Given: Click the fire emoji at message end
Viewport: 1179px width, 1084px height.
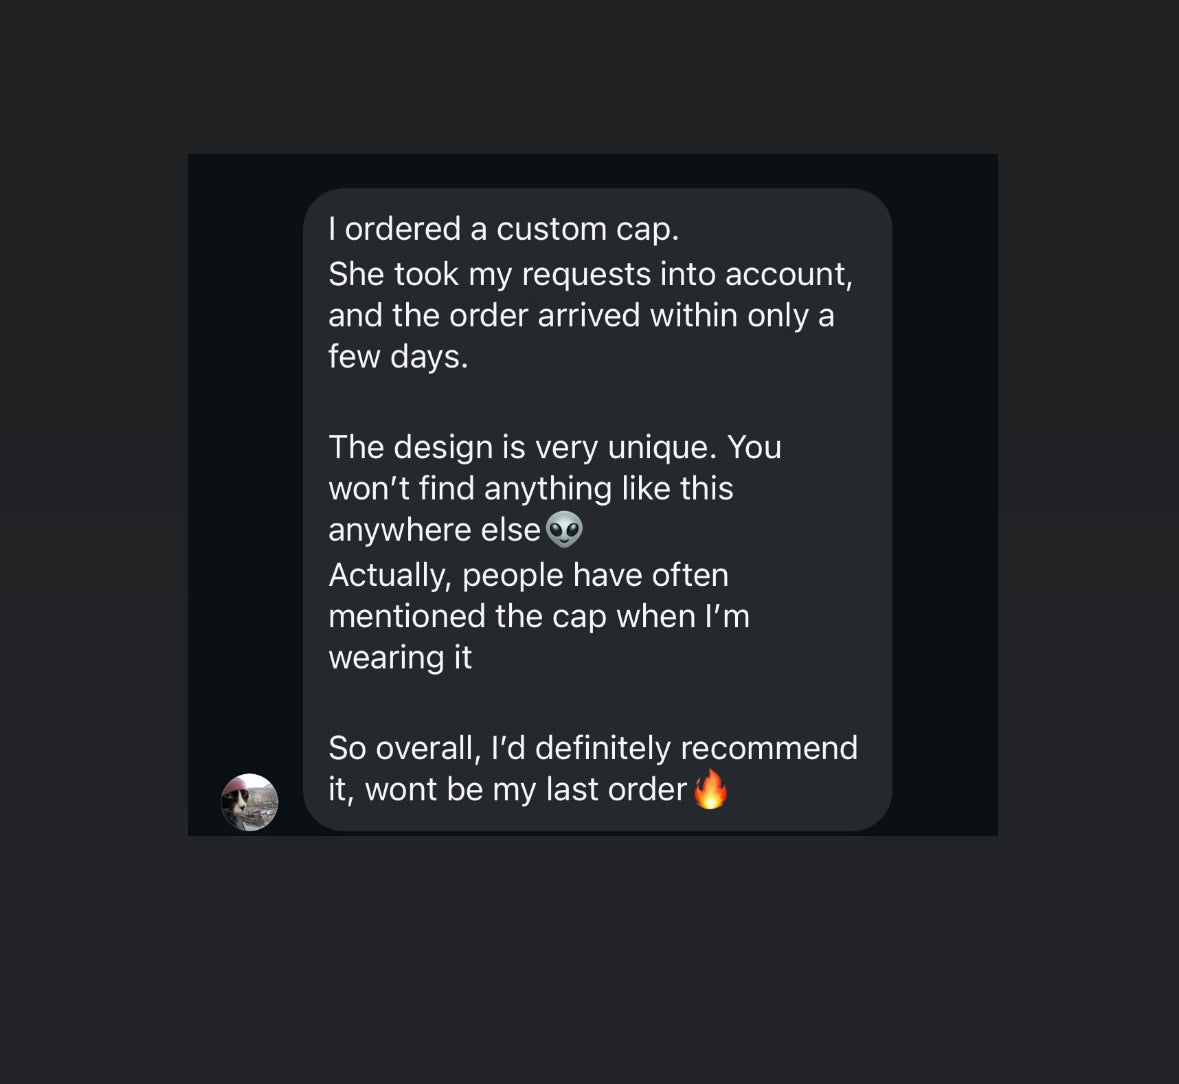Looking at the screenshot, I should [711, 789].
